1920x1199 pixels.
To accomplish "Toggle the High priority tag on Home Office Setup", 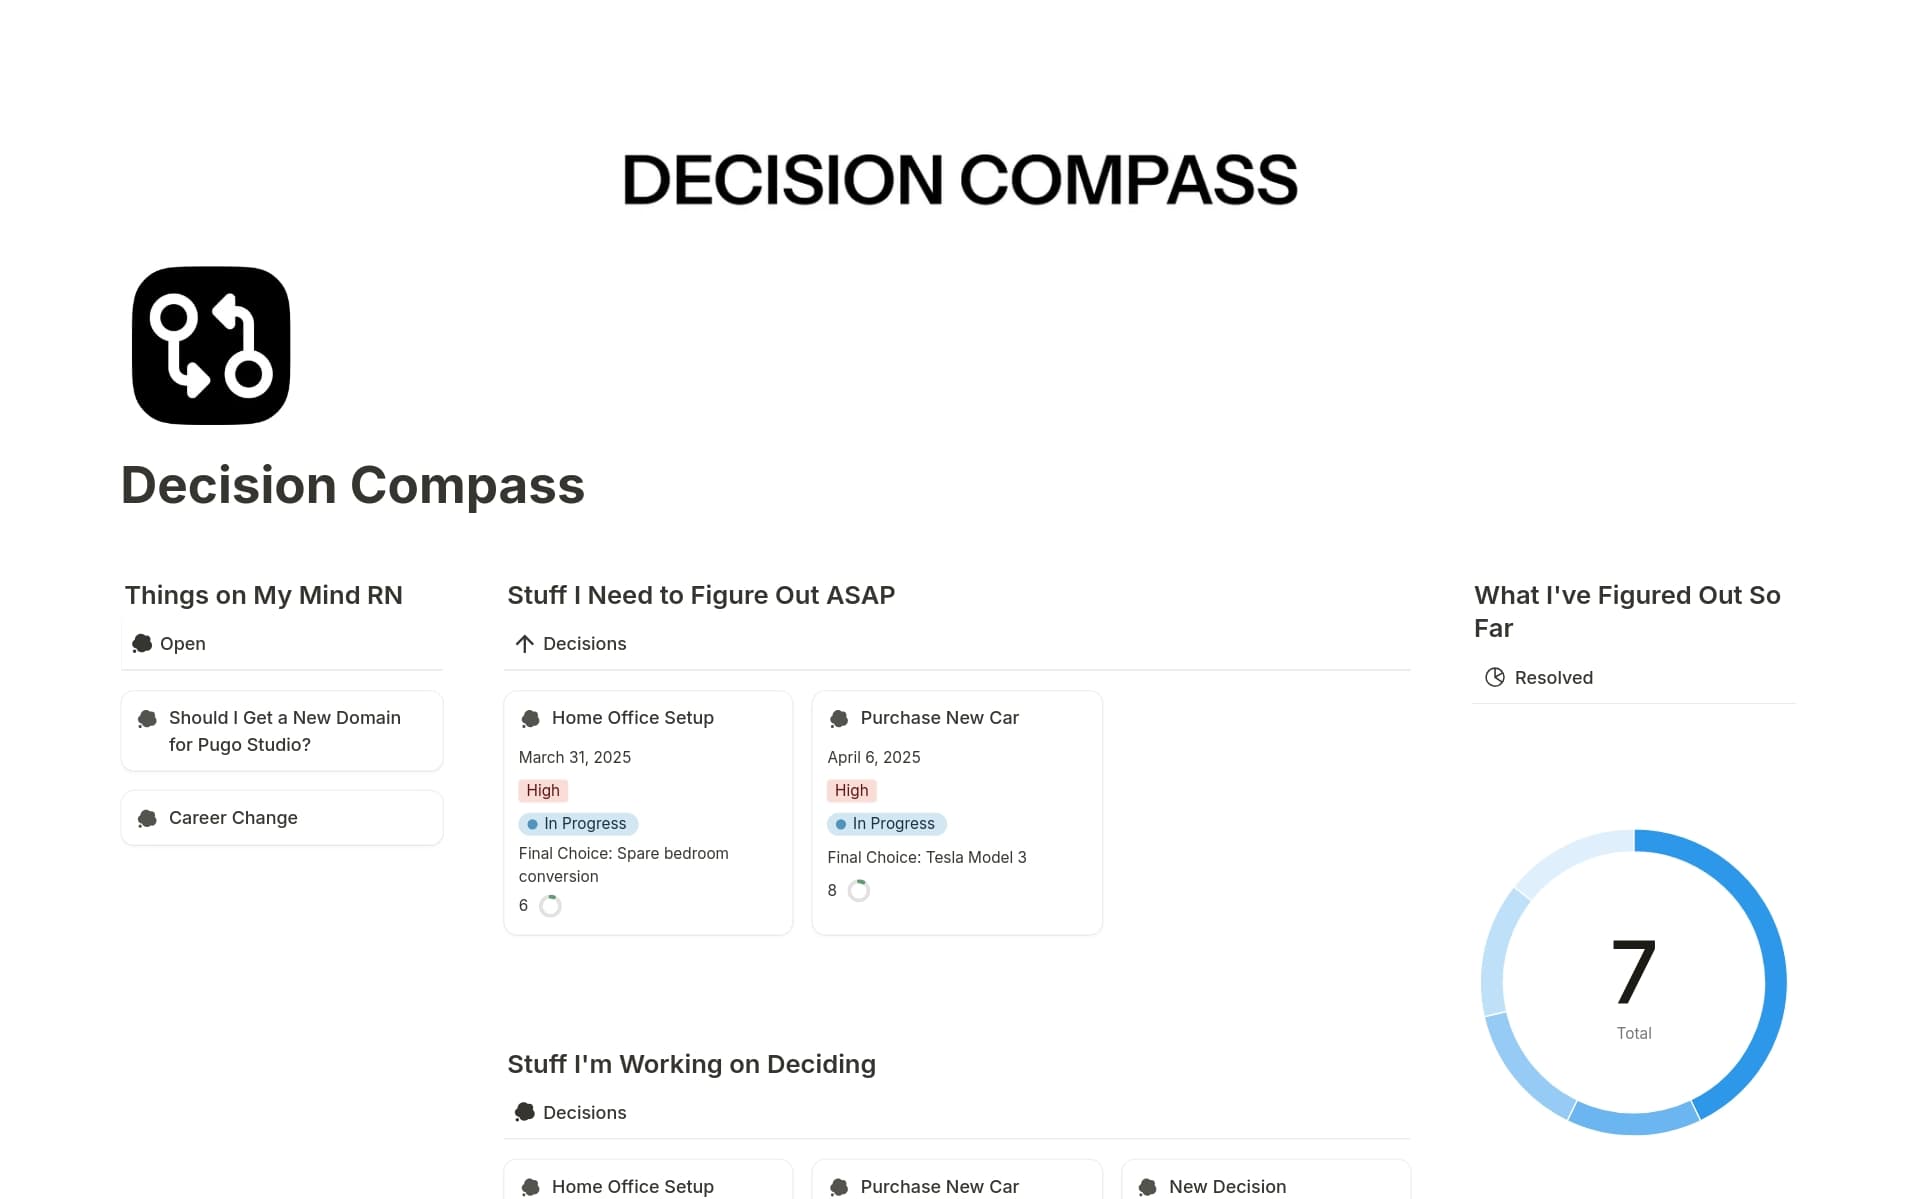I will click(542, 790).
